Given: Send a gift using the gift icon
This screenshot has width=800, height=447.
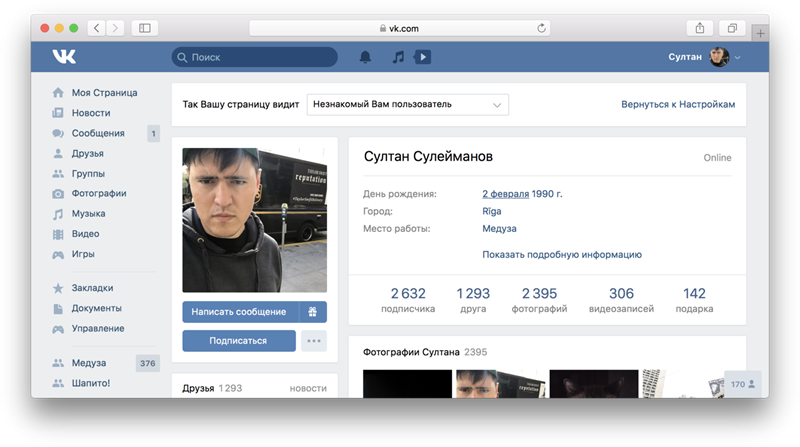Looking at the screenshot, I should [x=312, y=311].
